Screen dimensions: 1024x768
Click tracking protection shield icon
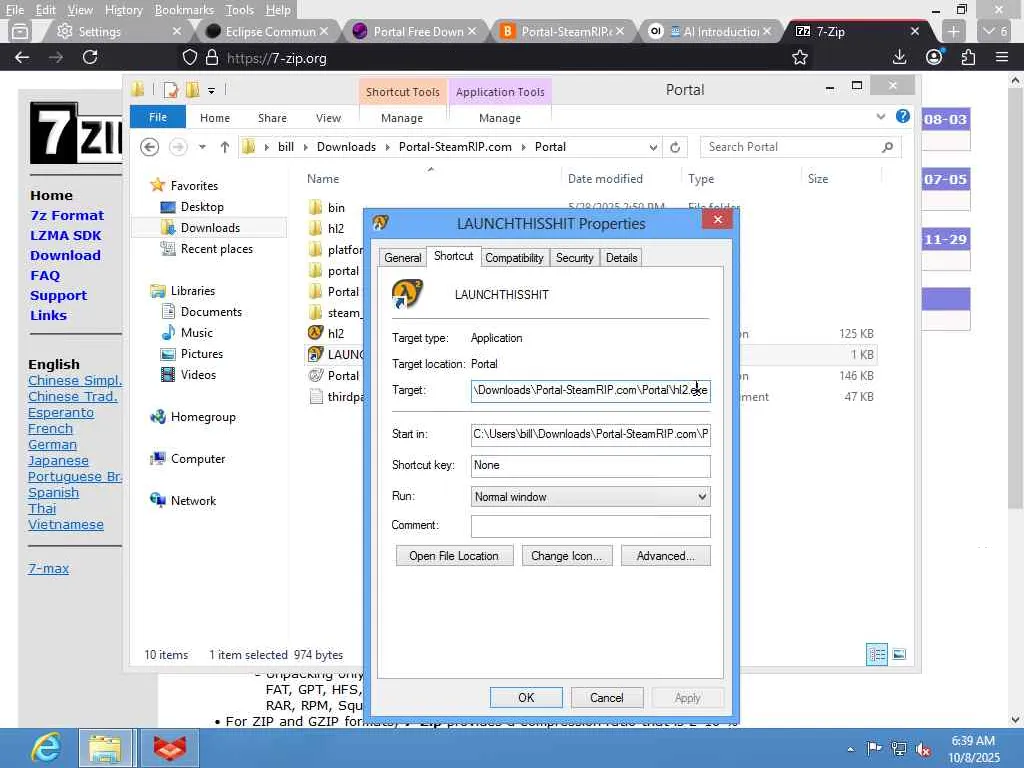pyautogui.click(x=189, y=57)
